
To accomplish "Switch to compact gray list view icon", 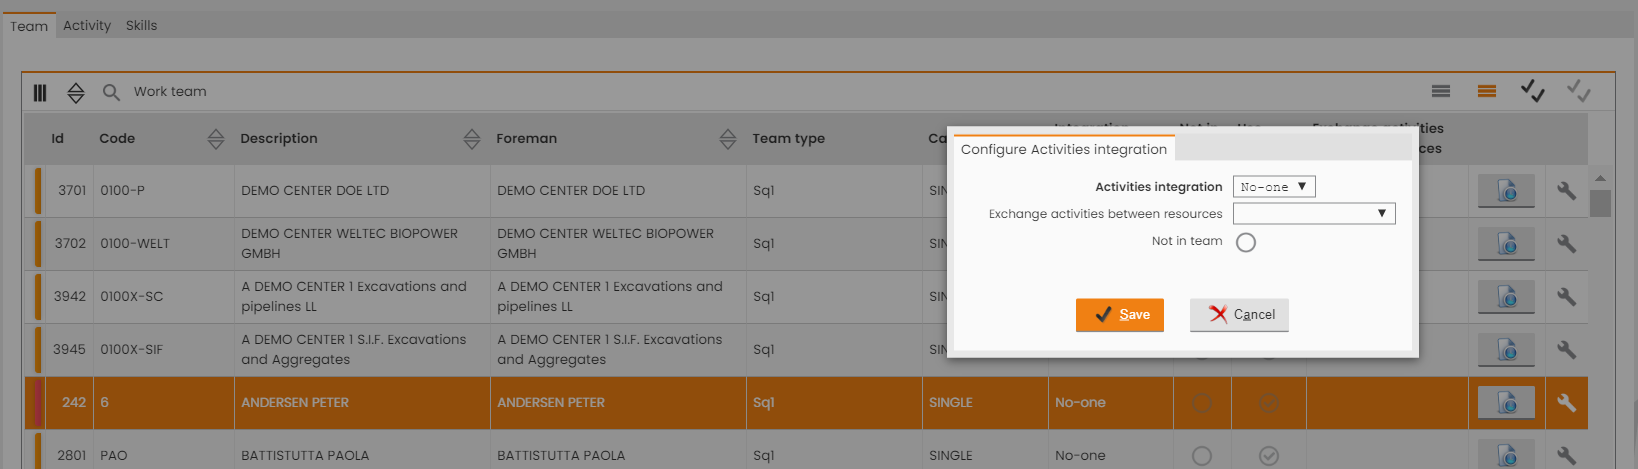I will [1441, 91].
